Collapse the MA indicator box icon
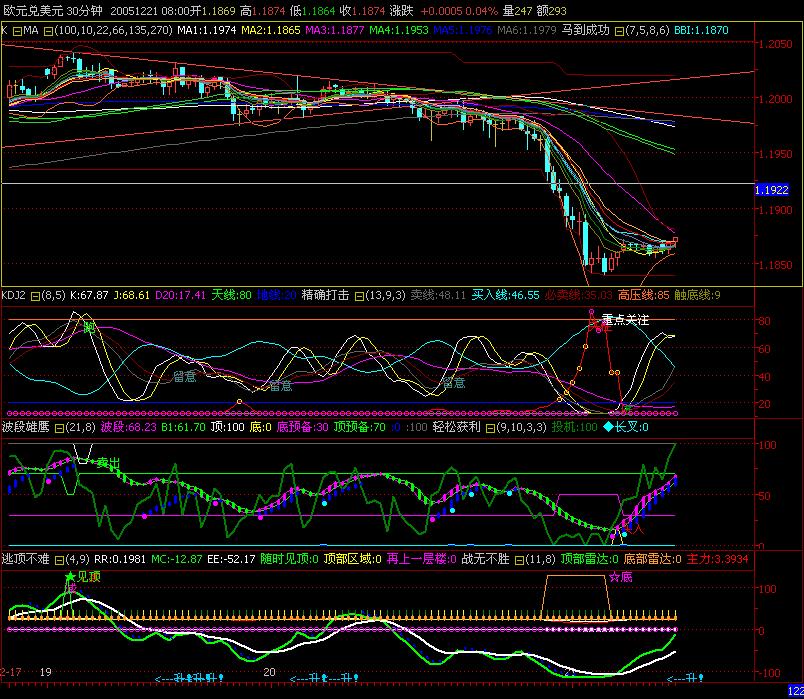804x699 pixels. (x=17, y=31)
